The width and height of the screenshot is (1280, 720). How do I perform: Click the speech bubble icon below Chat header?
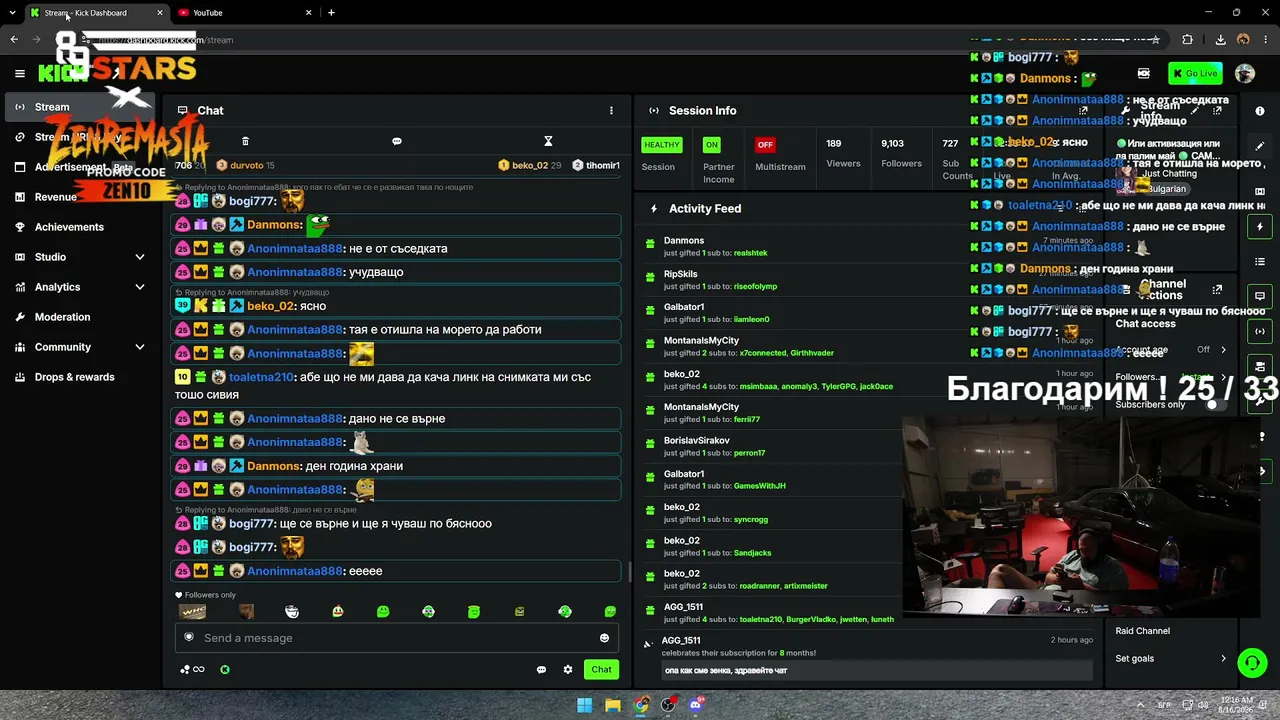point(397,141)
